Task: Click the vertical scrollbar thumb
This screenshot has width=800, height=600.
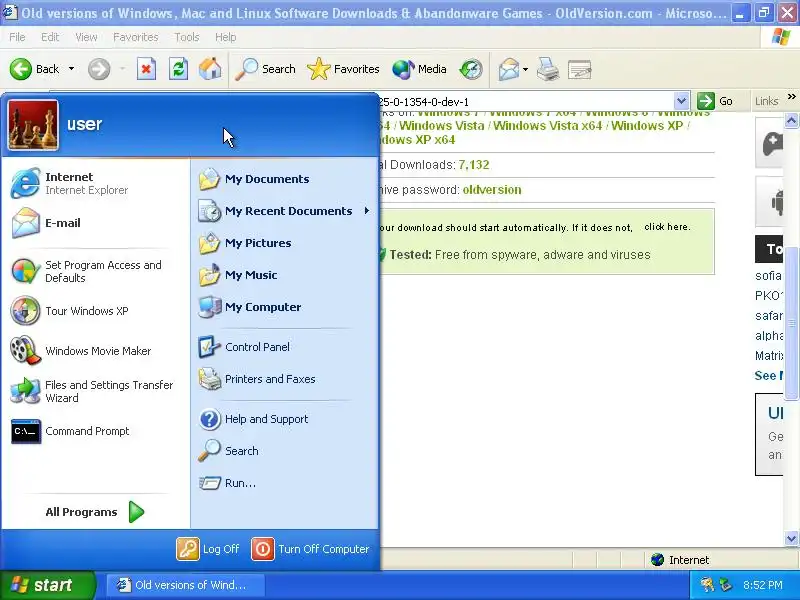Action: [791, 323]
